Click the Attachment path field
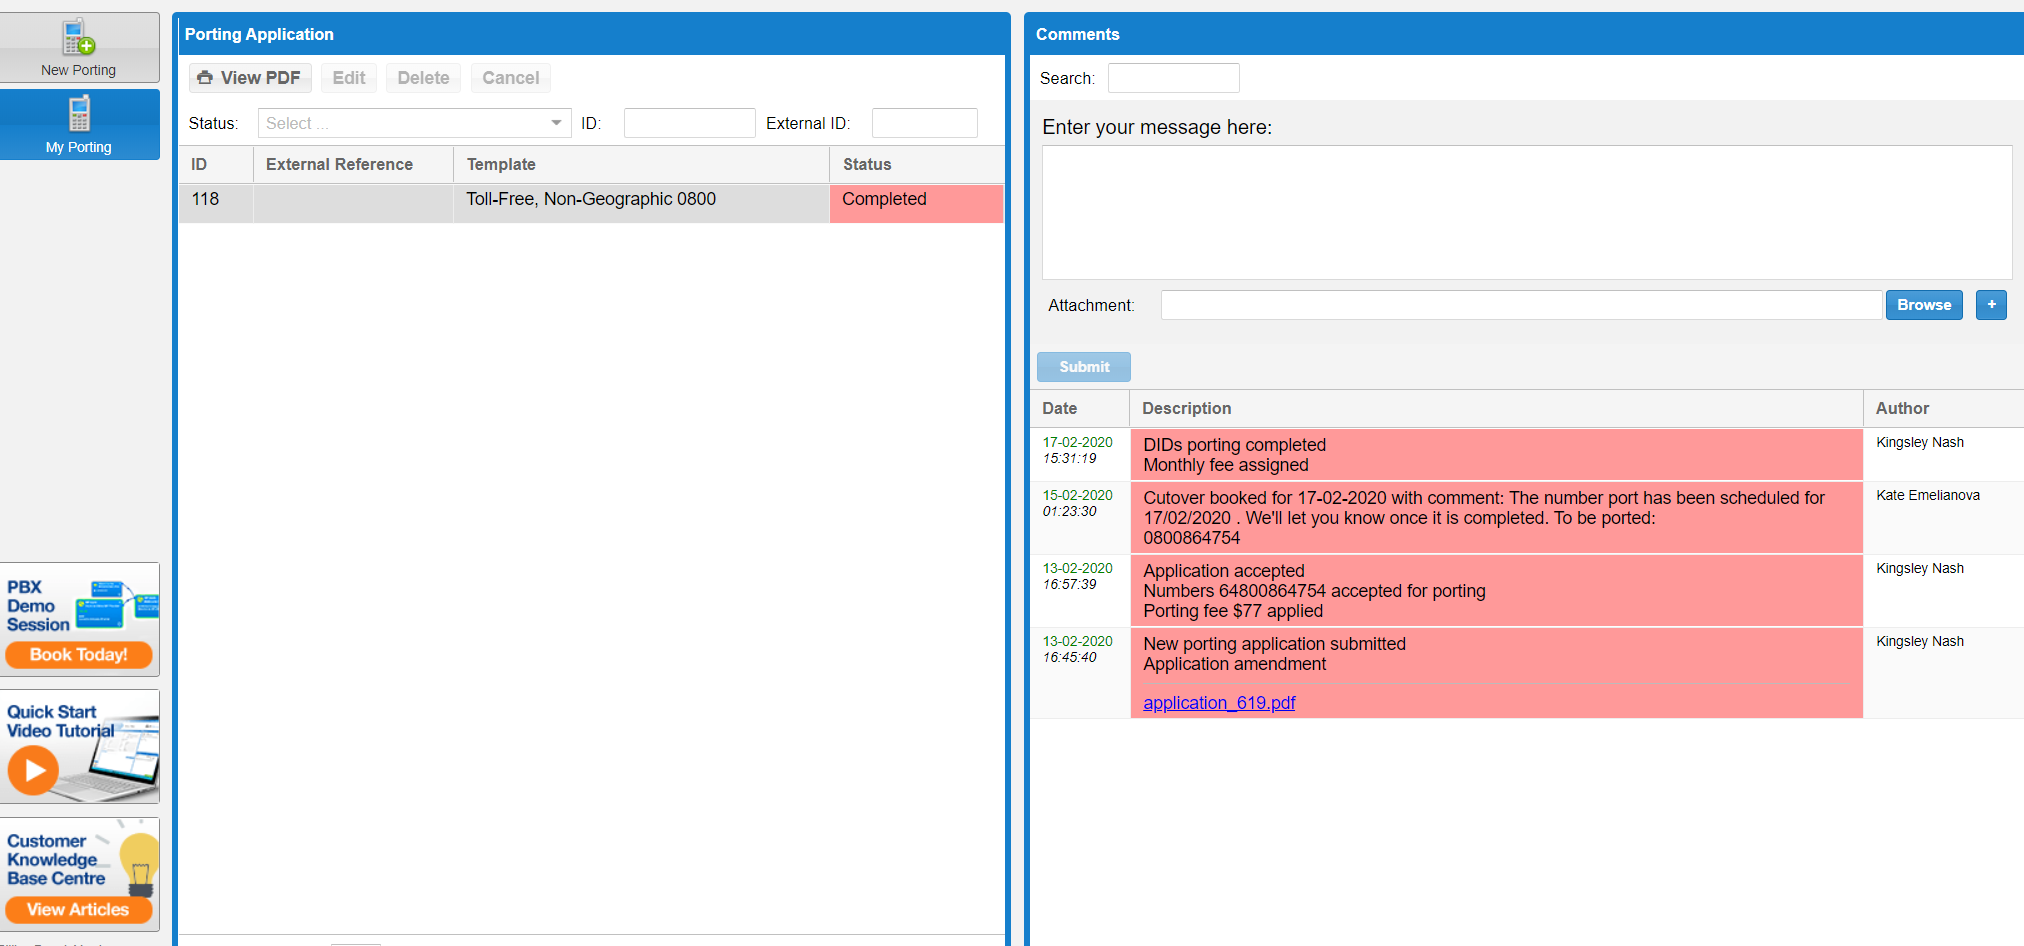This screenshot has width=2024, height=946. pos(1520,305)
